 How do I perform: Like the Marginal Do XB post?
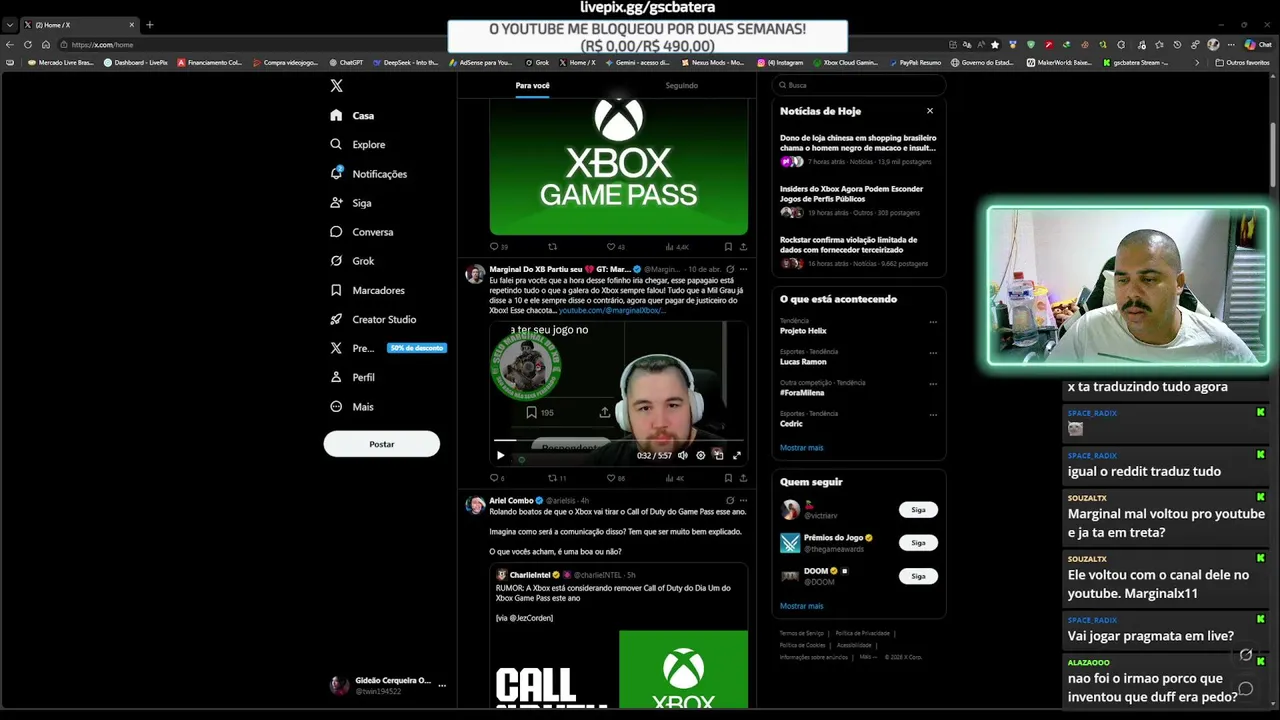tap(615, 478)
